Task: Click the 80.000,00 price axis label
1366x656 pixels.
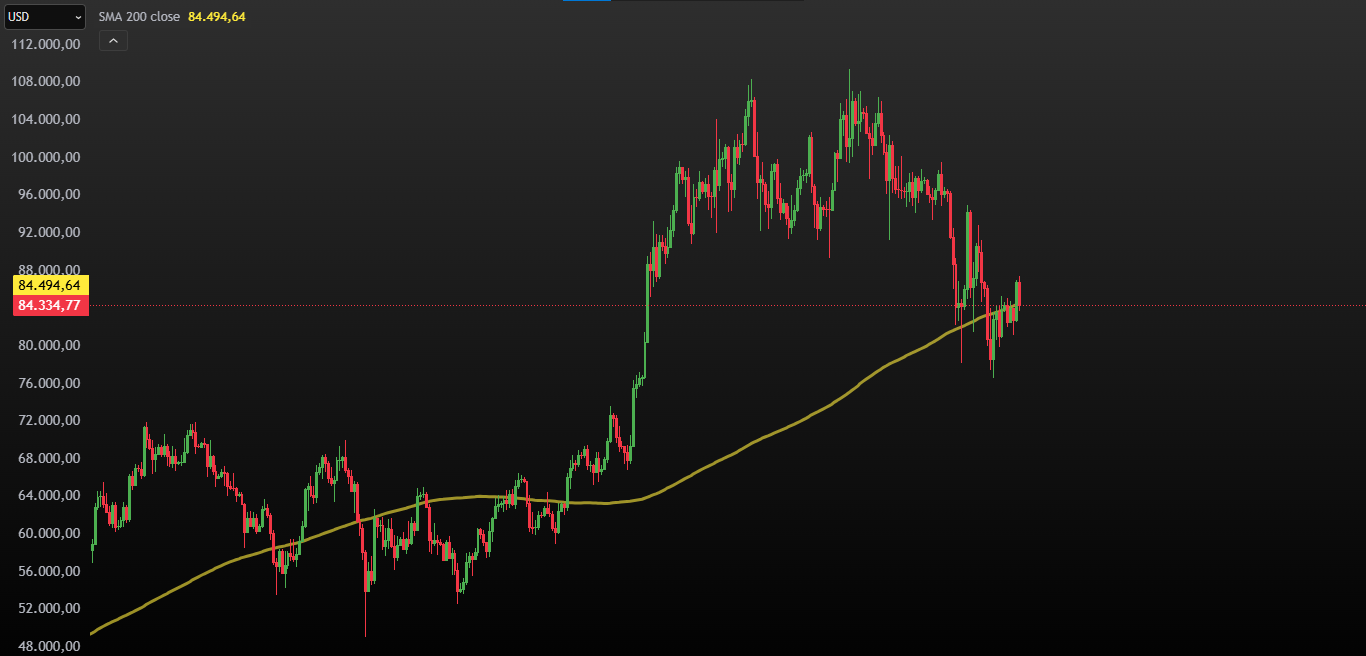Action: click(x=49, y=345)
